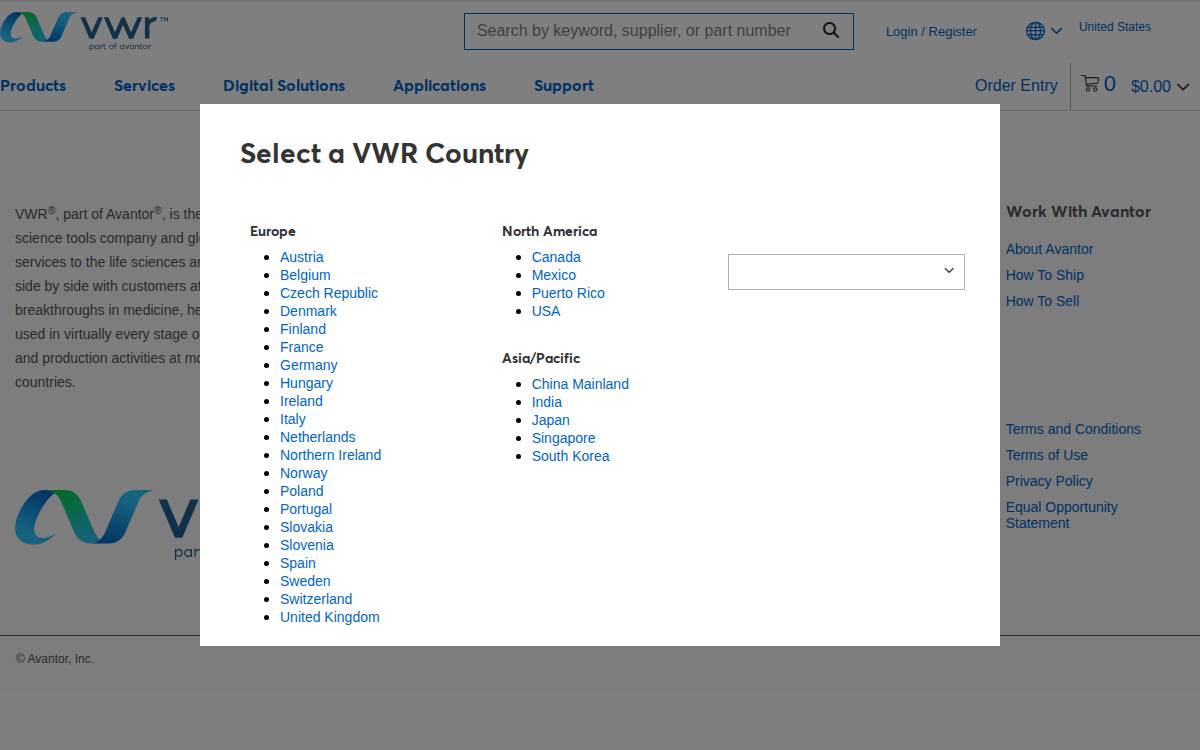Select Canada

pos(556,257)
